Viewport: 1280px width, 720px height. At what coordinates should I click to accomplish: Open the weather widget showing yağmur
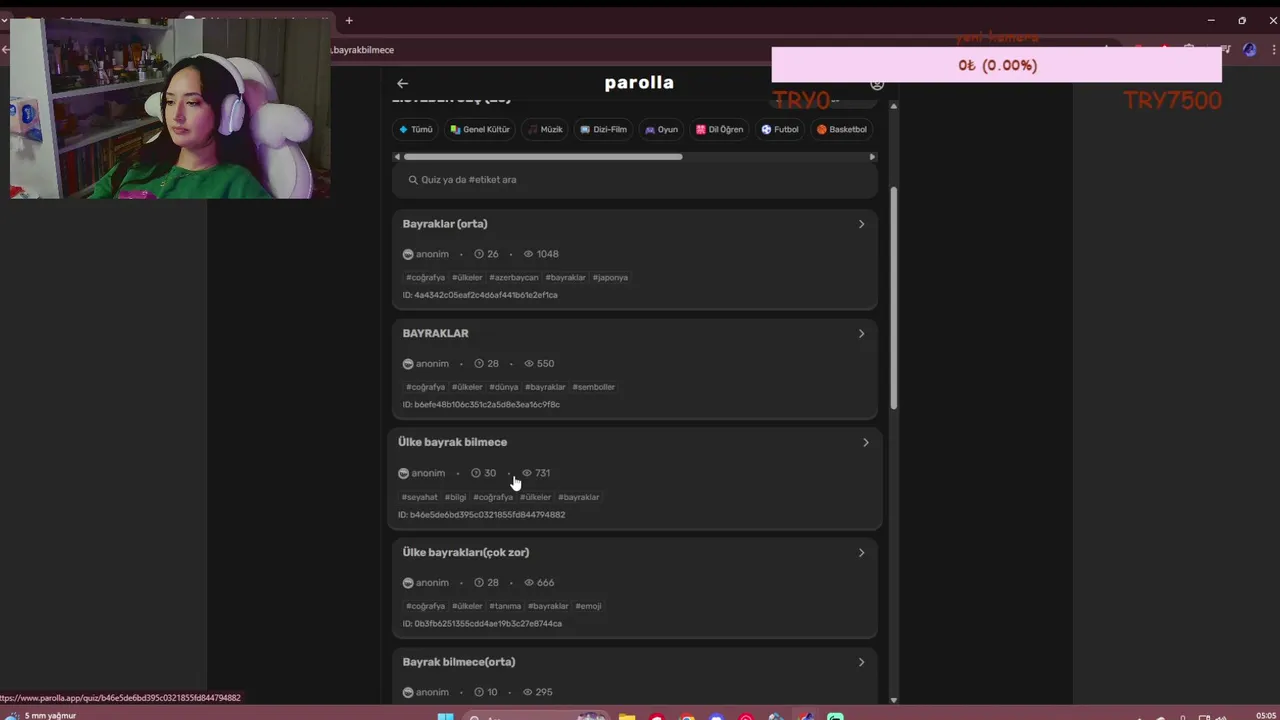pyautogui.click(x=42, y=715)
